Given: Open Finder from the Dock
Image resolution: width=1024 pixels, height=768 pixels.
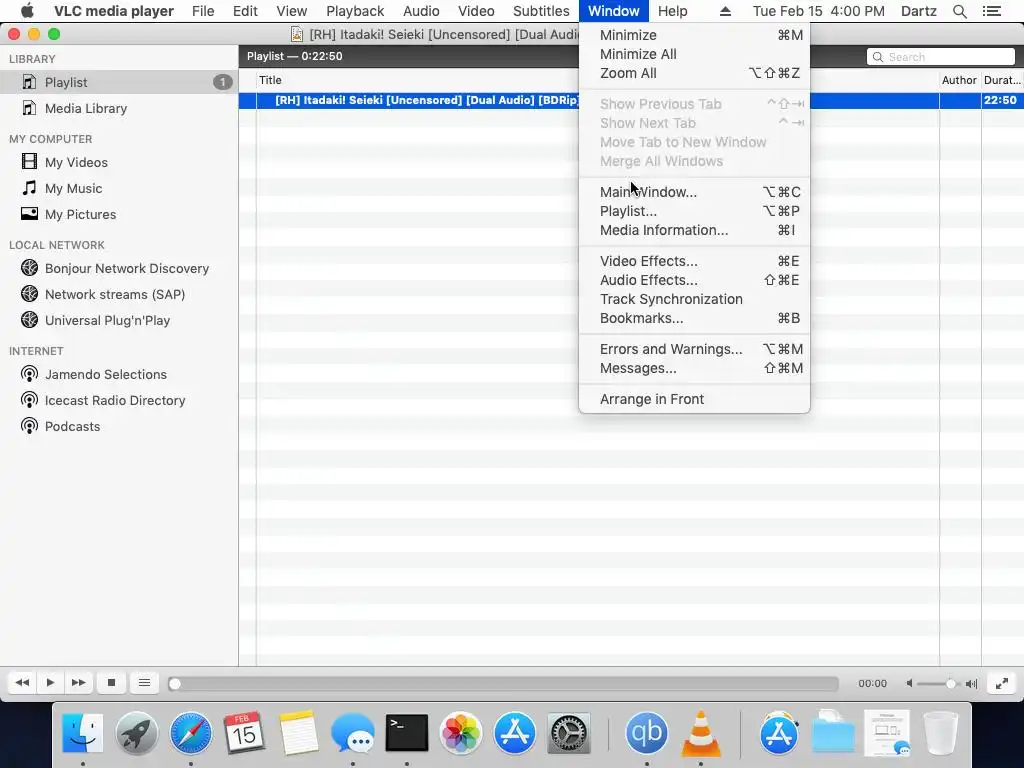Looking at the screenshot, I should coord(82,733).
